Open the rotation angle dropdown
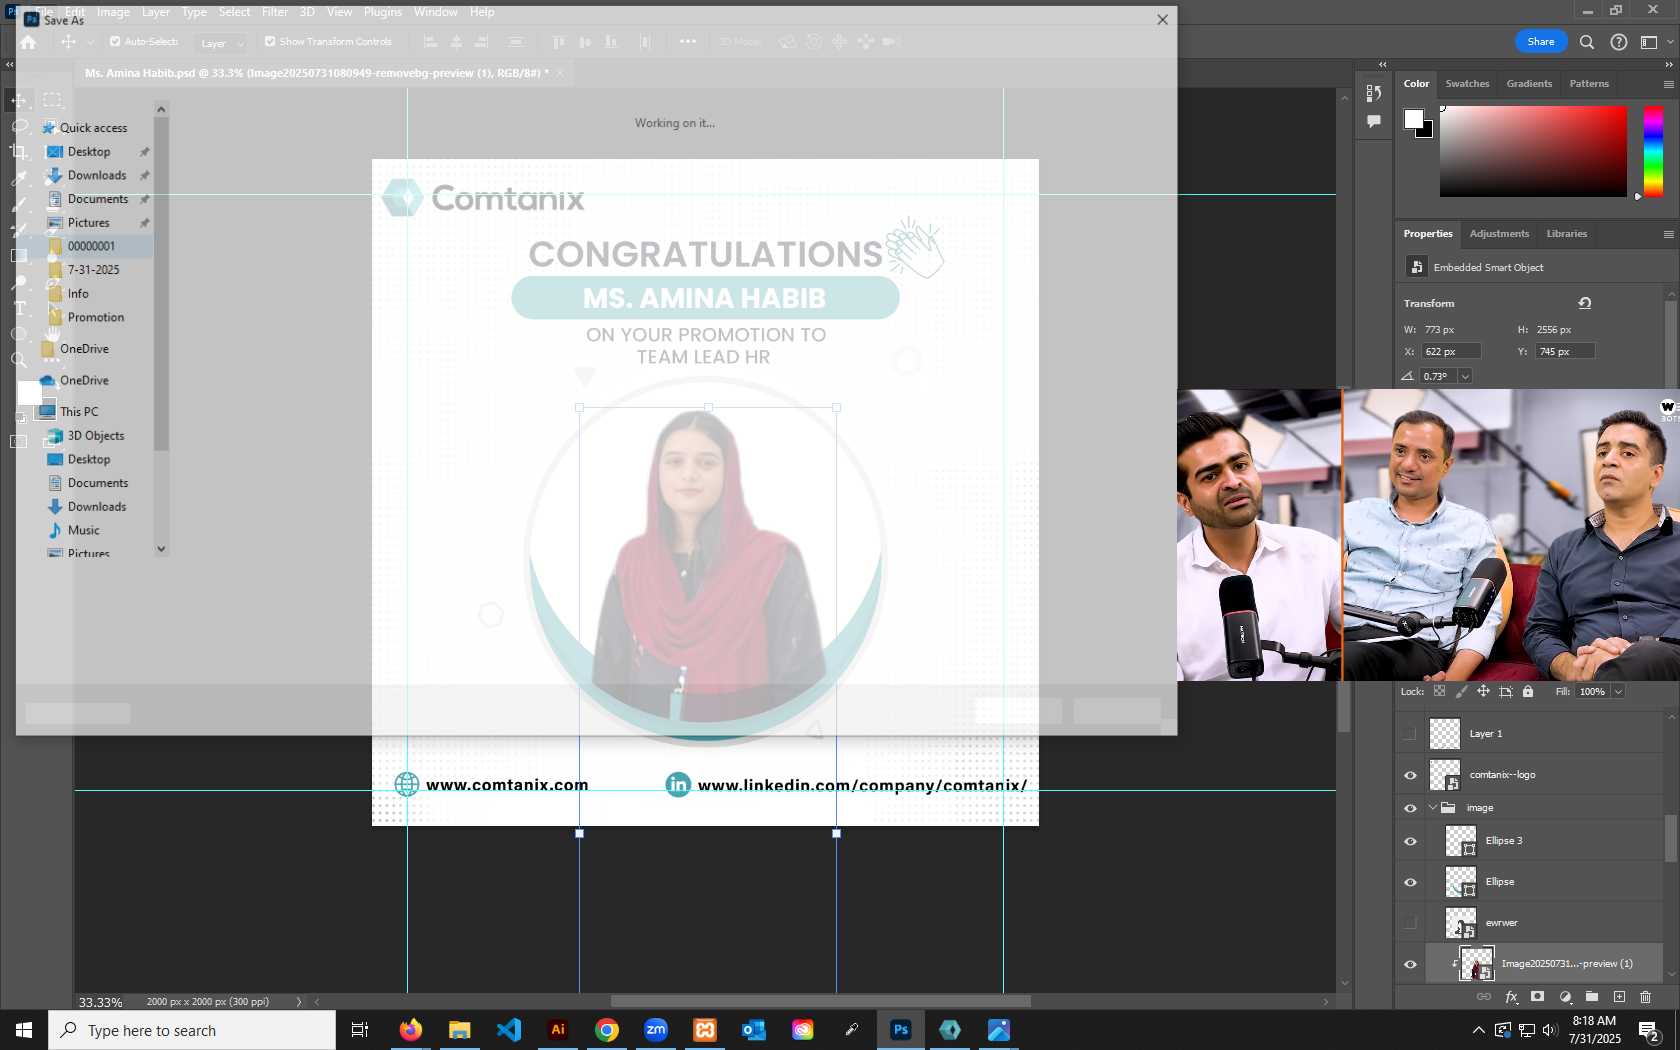This screenshot has height=1050, width=1680. [1465, 376]
